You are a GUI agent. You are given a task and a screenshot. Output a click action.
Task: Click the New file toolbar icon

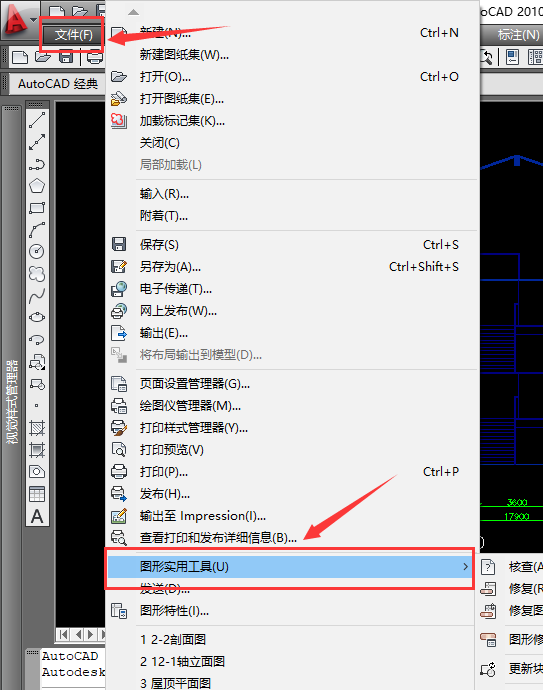pos(20,57)
